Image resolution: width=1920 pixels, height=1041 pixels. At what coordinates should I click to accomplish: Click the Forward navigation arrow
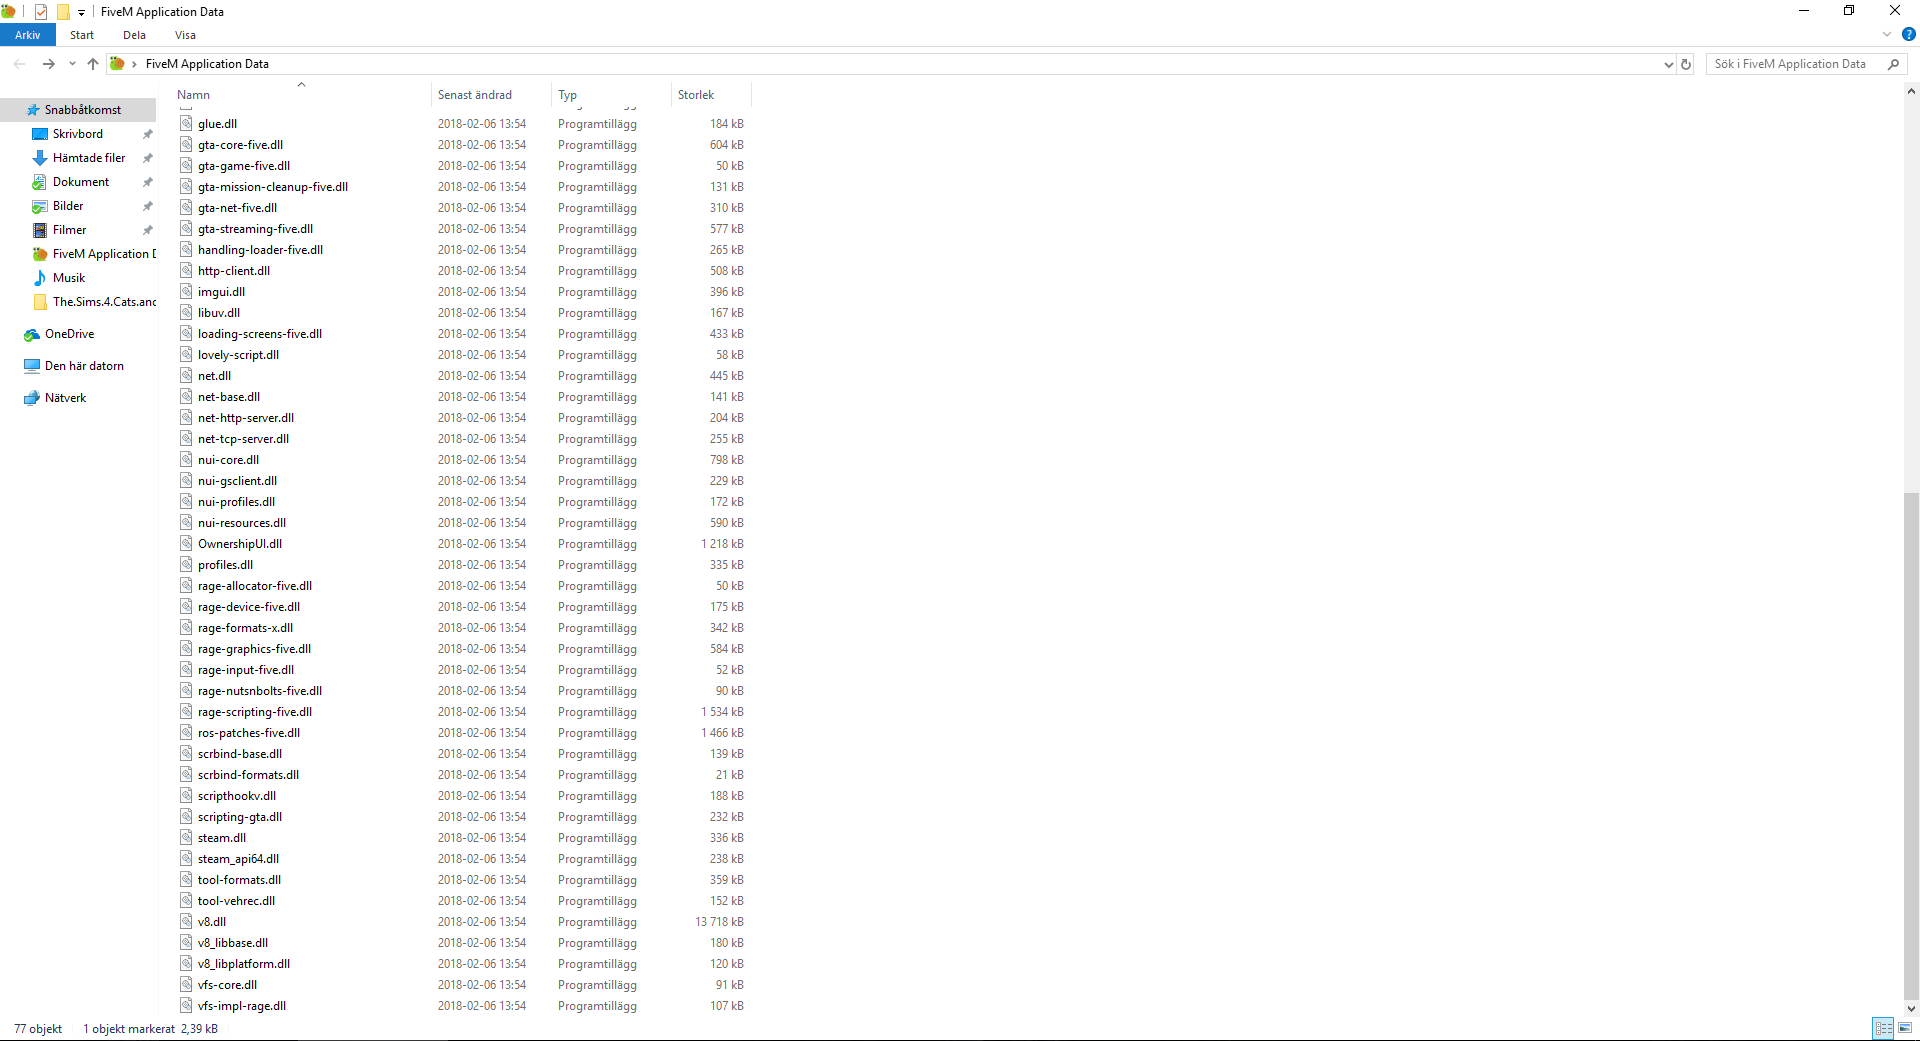coord(48,64)
